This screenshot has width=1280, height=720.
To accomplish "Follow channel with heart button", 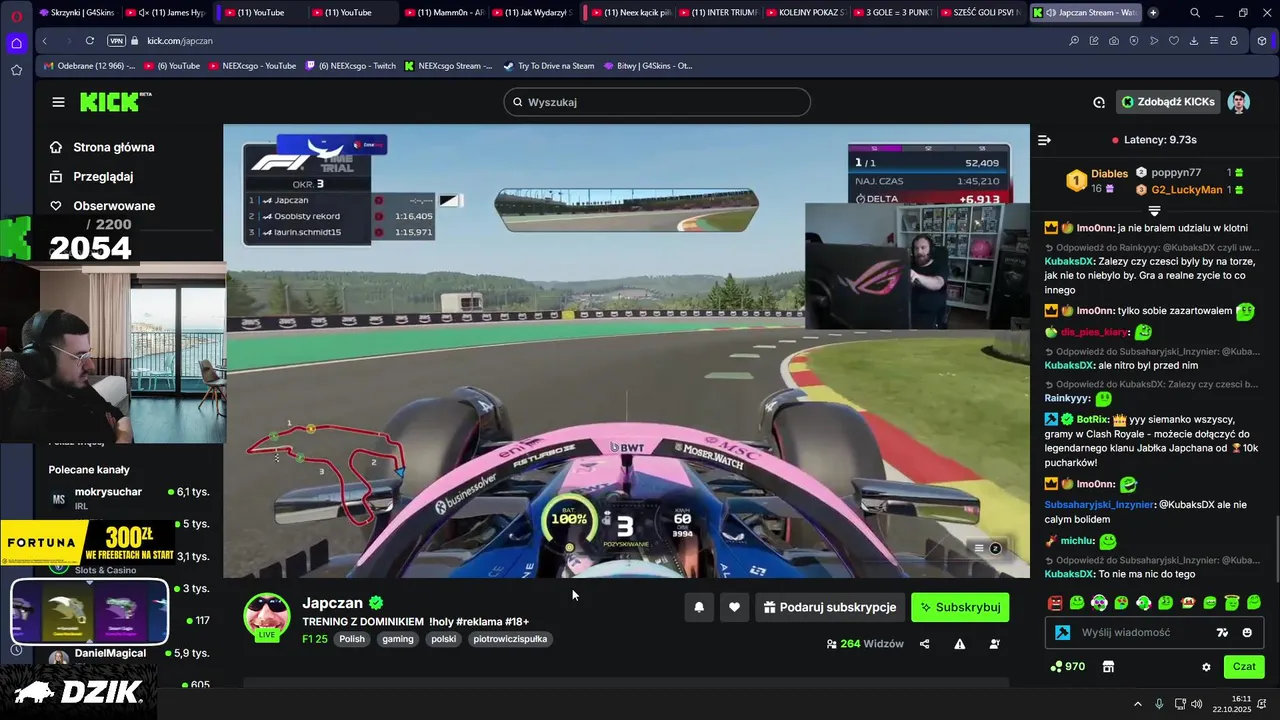I will 734,607.
